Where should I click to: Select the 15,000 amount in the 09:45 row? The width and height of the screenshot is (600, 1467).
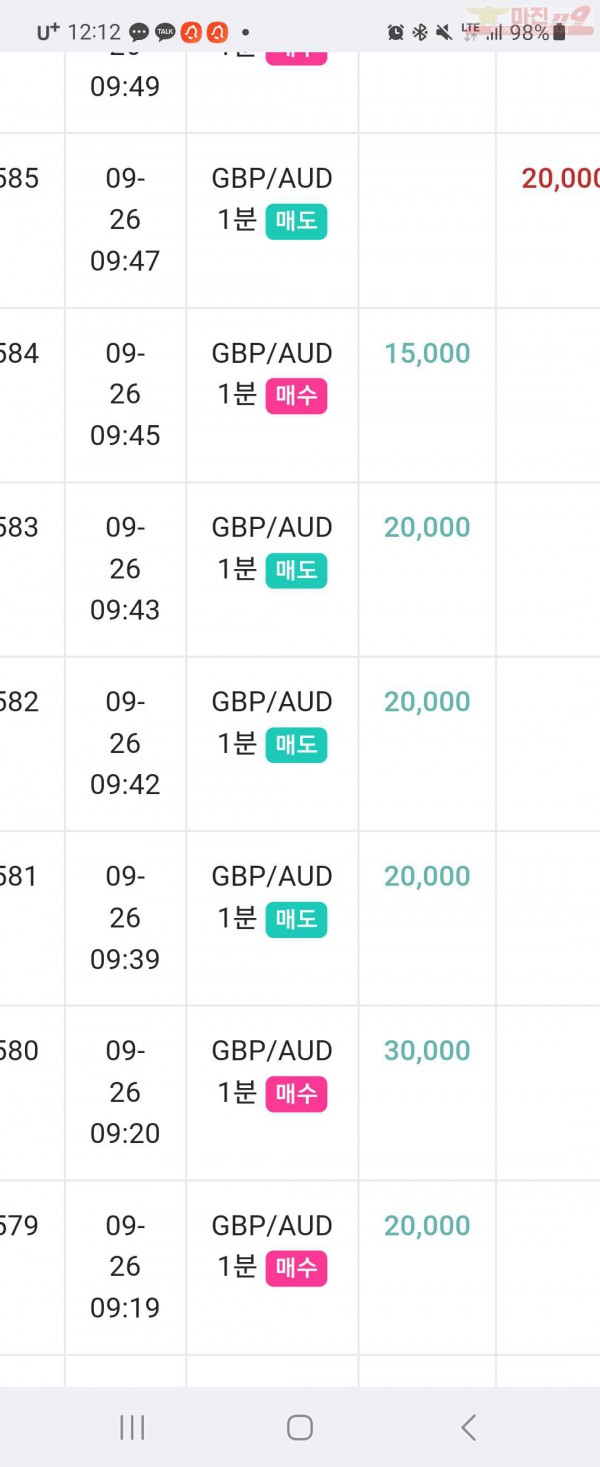[x=427, y=353]
